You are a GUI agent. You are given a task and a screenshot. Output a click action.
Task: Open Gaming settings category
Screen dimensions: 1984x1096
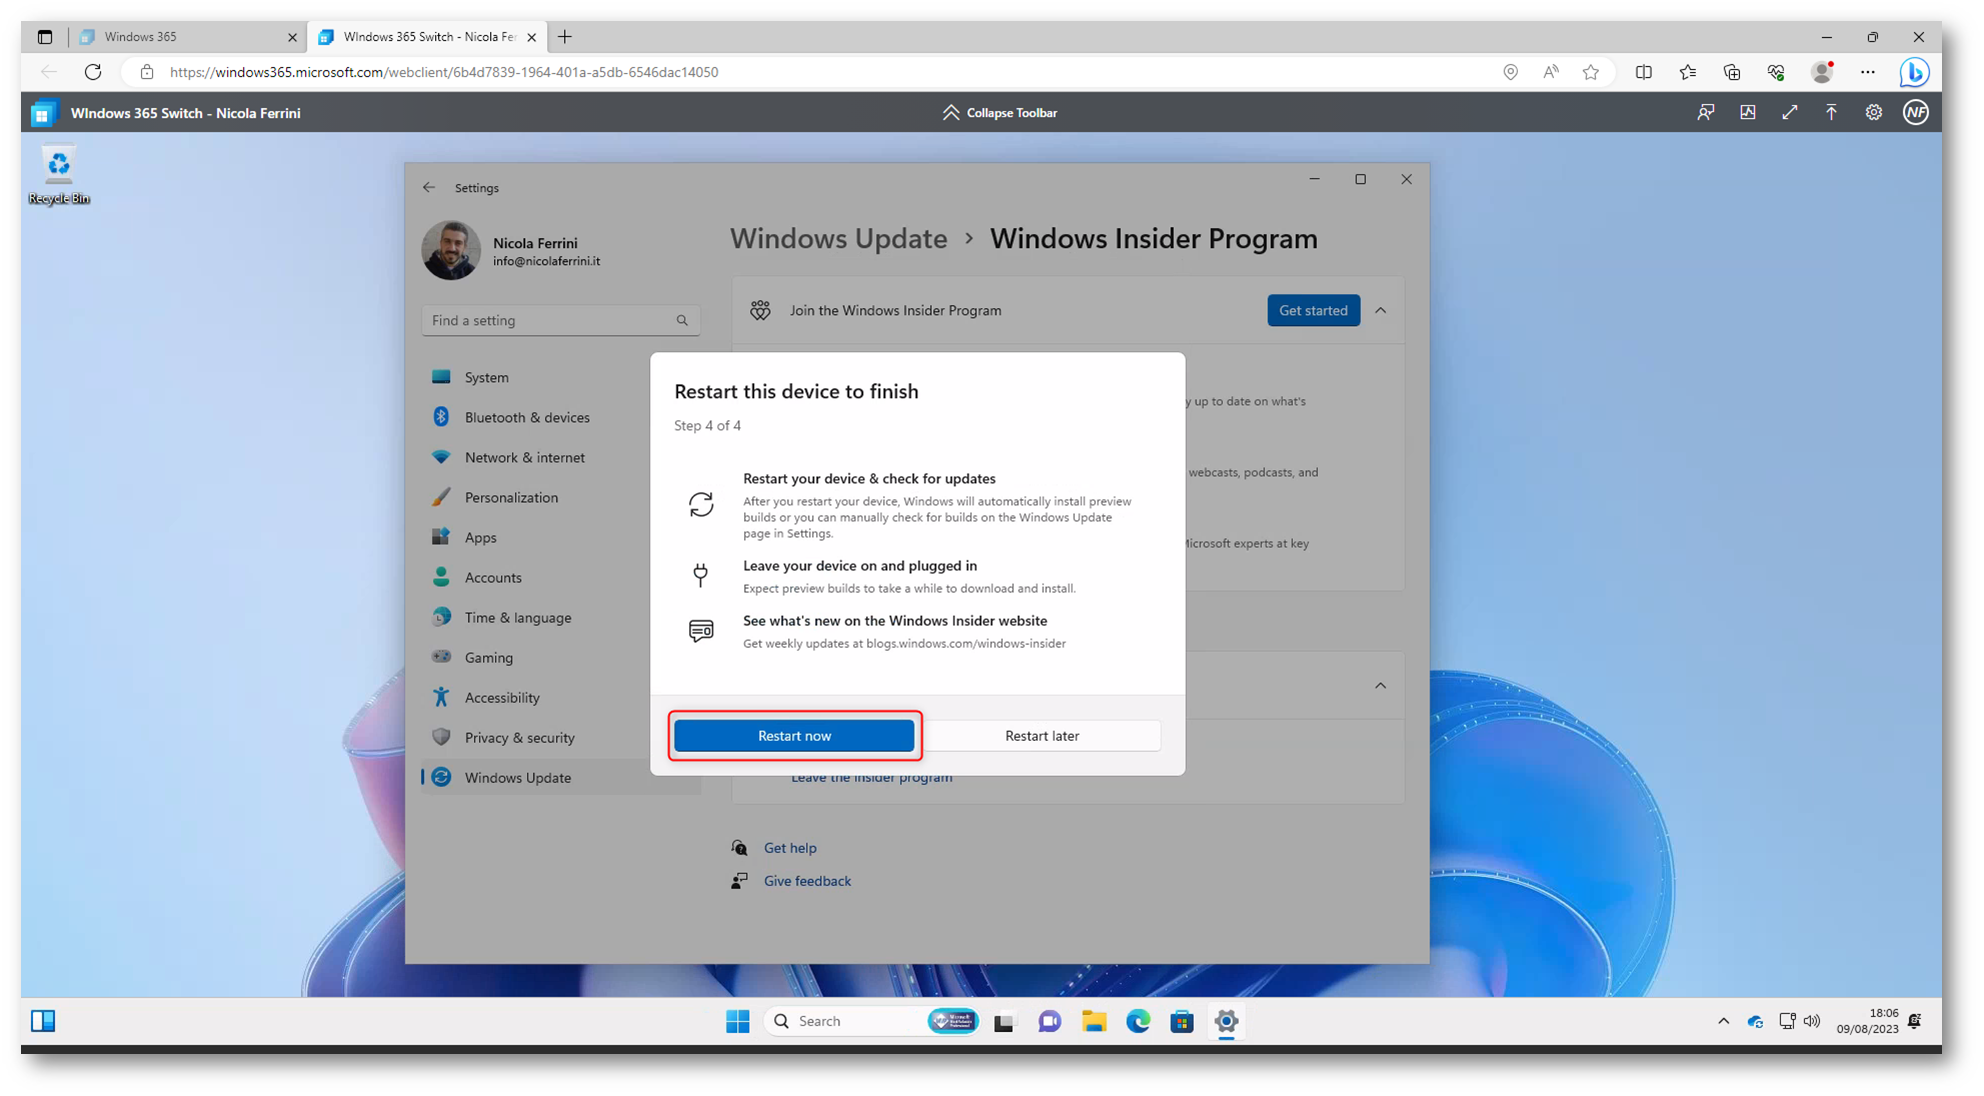coord(560,657)
